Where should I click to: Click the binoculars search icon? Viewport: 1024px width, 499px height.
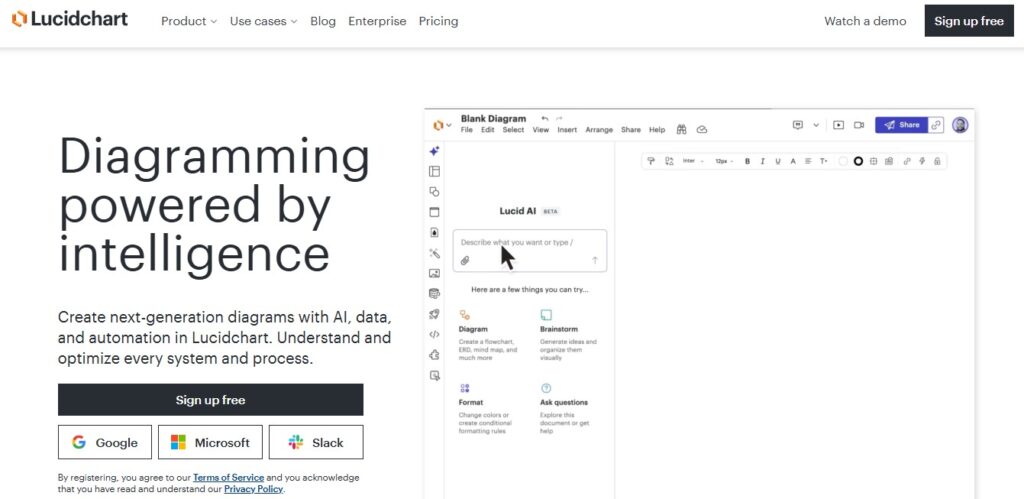[x=681, y=129]
